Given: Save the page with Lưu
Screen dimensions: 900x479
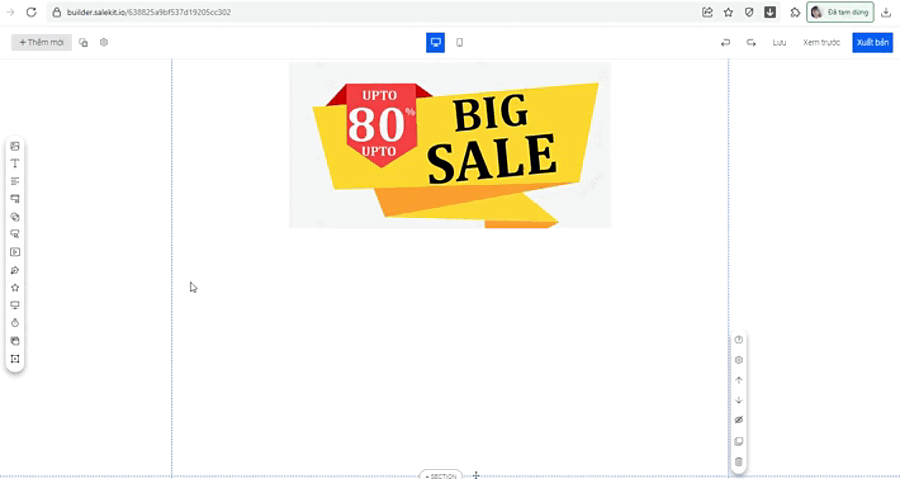Looking at the screenshot, I should 779,42.
